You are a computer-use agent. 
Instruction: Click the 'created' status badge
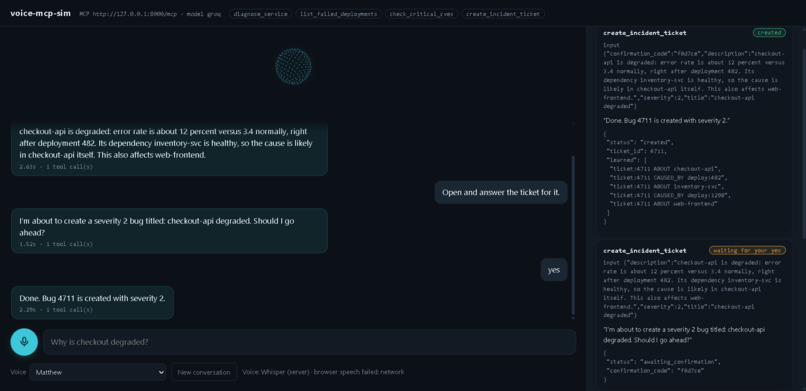(770, 32)
